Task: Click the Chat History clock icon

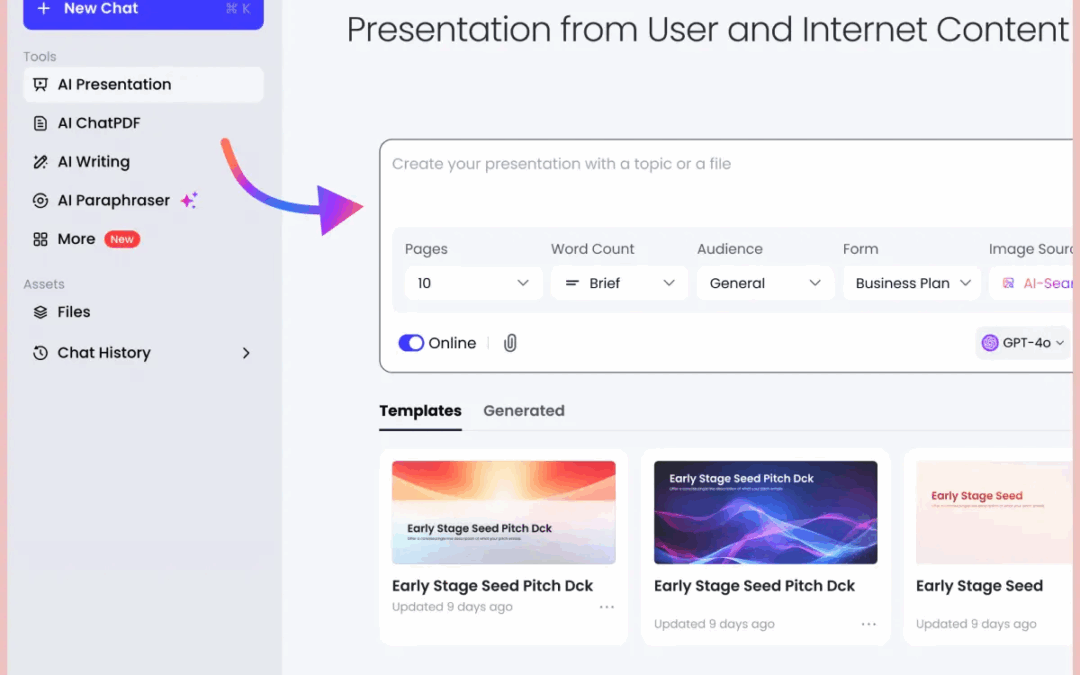Action: pyautogui.click(x=40, y=353)
